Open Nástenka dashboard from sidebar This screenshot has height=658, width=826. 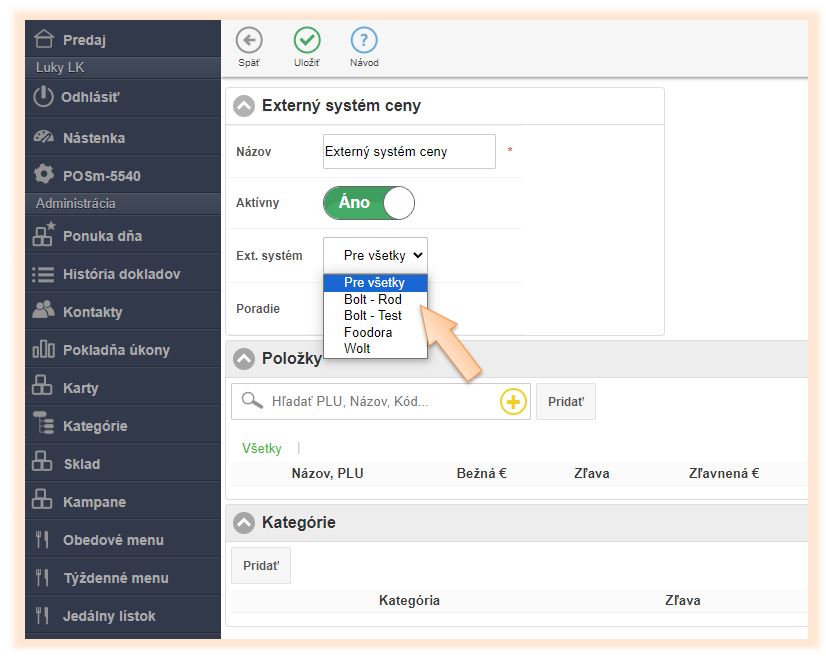pos(93,138)
